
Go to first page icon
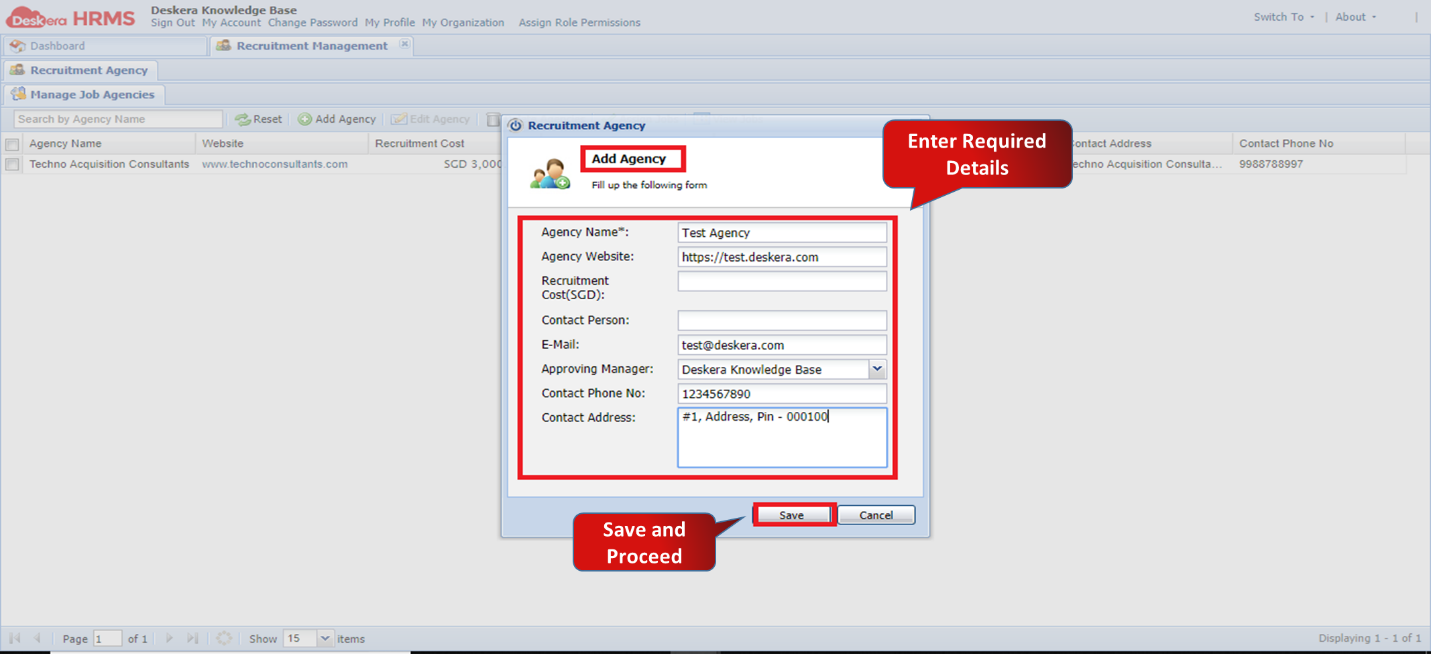click(14, 638)
